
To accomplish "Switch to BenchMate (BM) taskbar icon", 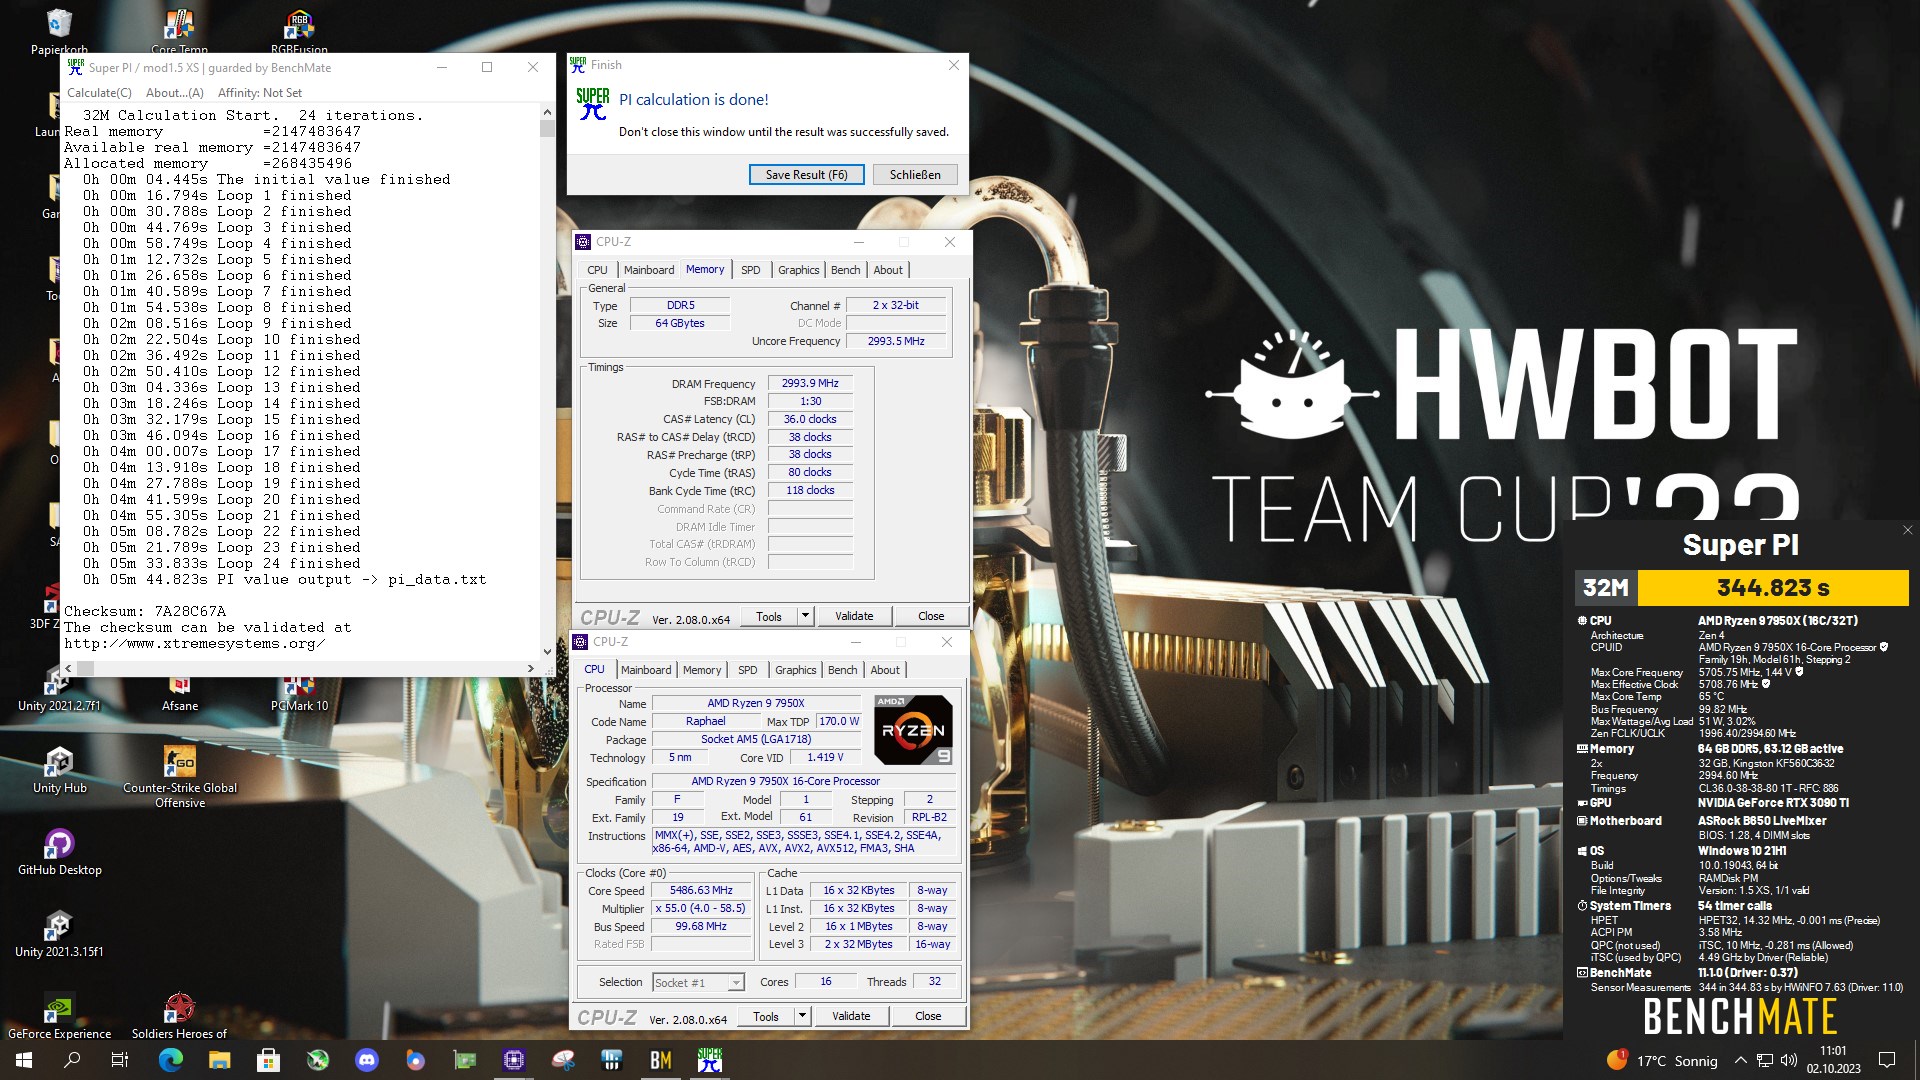I will tap(661, 1060).
